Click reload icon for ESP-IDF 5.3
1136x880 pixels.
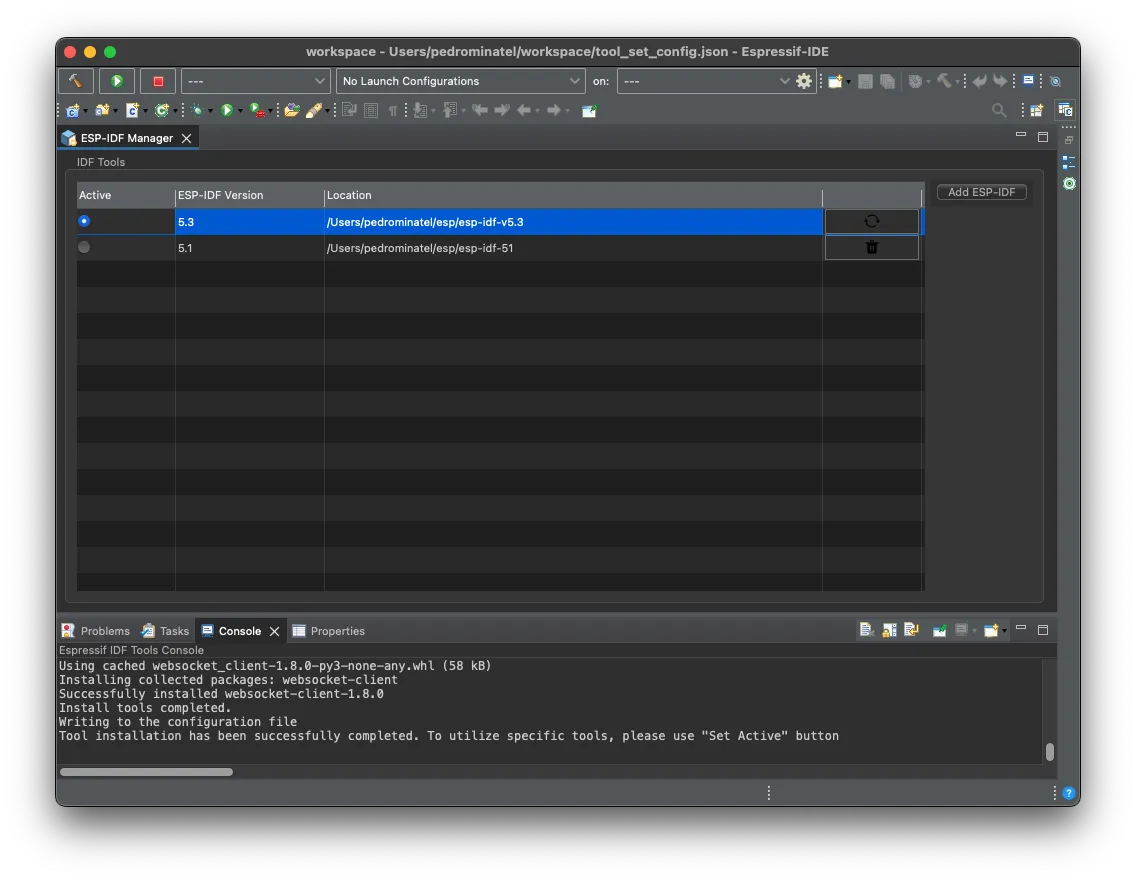(871, 222)
